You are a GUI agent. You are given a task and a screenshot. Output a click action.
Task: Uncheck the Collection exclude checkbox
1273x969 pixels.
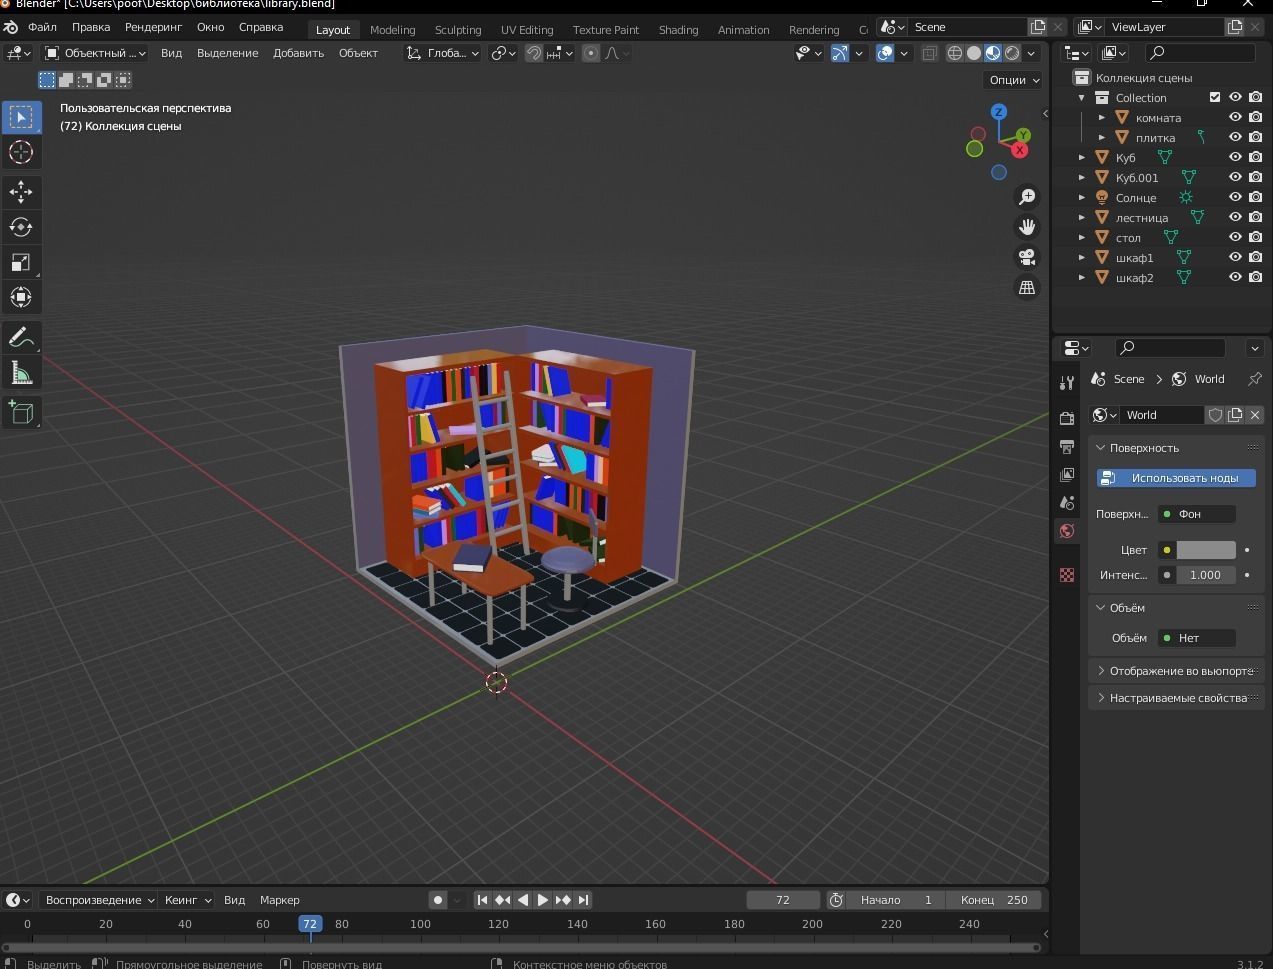tap(1215, 97)
